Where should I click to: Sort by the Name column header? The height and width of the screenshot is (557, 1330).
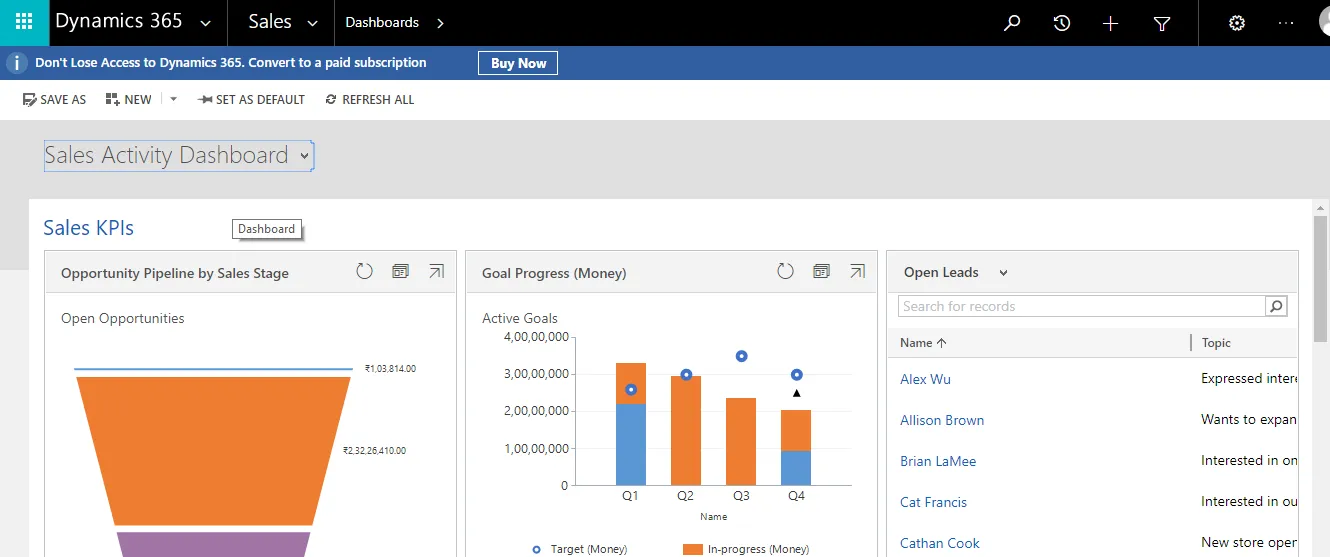point(923,343)
